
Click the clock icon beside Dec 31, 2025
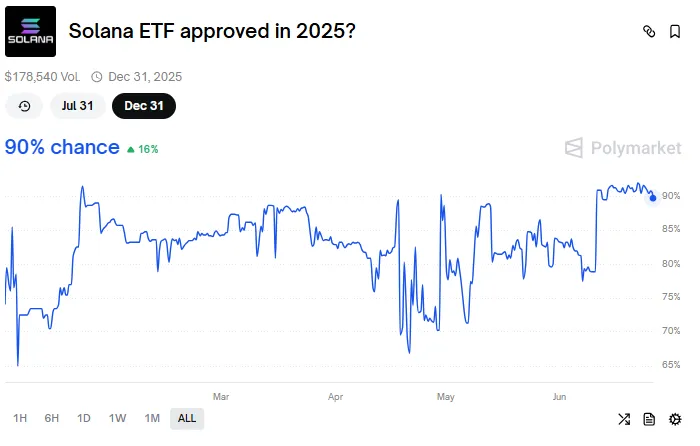point(97,76)
